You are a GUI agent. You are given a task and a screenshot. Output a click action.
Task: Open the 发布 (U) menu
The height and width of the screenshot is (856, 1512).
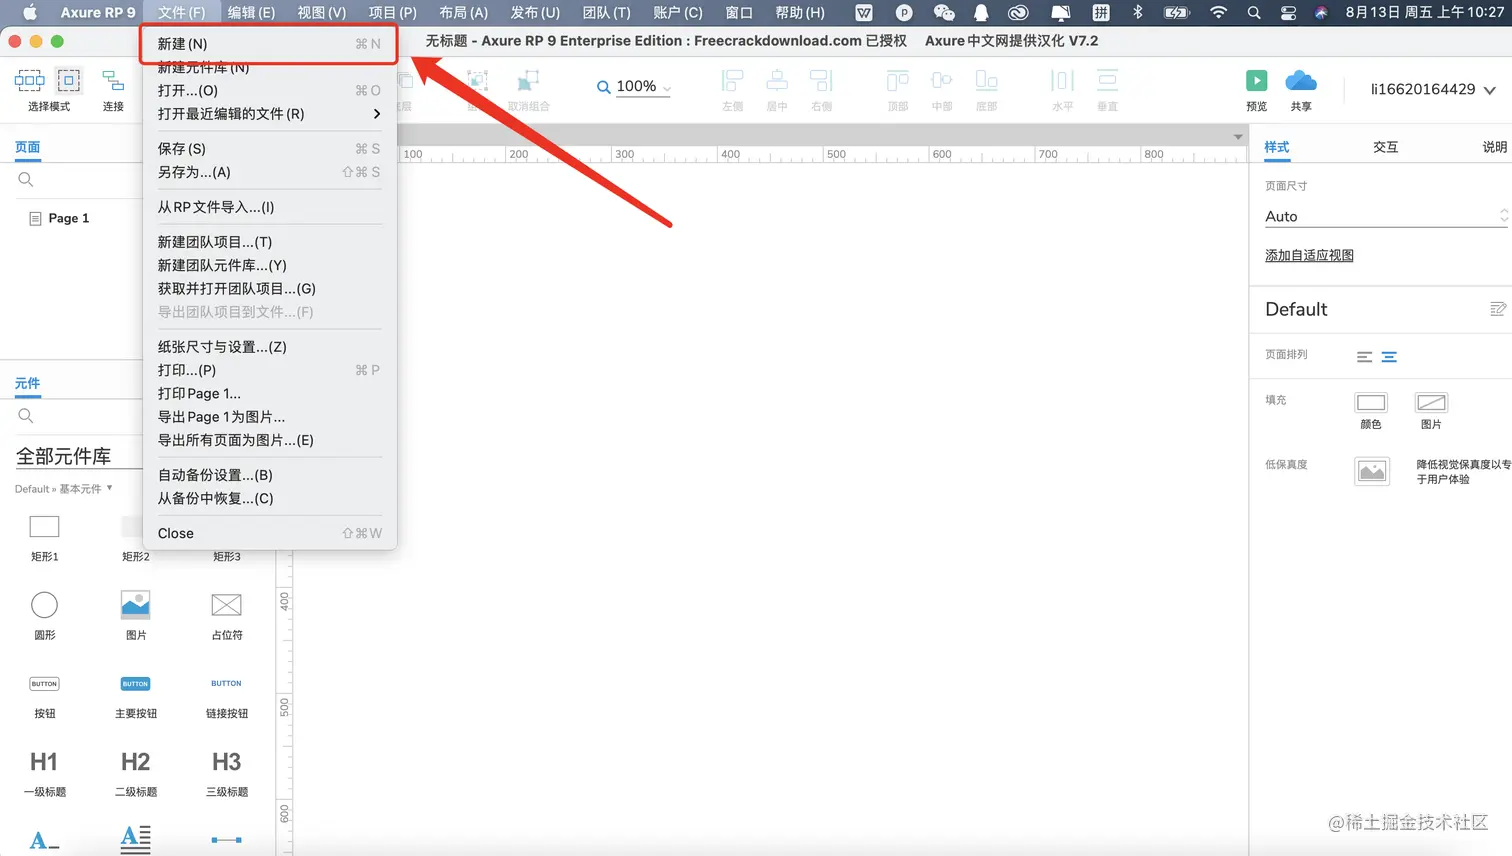(535, 12)
